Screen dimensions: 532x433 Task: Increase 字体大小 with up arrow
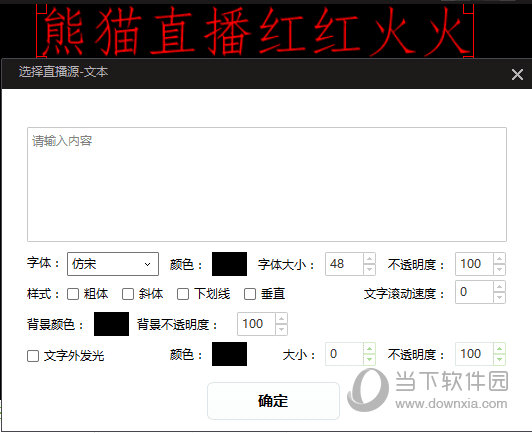pos(369,259)
